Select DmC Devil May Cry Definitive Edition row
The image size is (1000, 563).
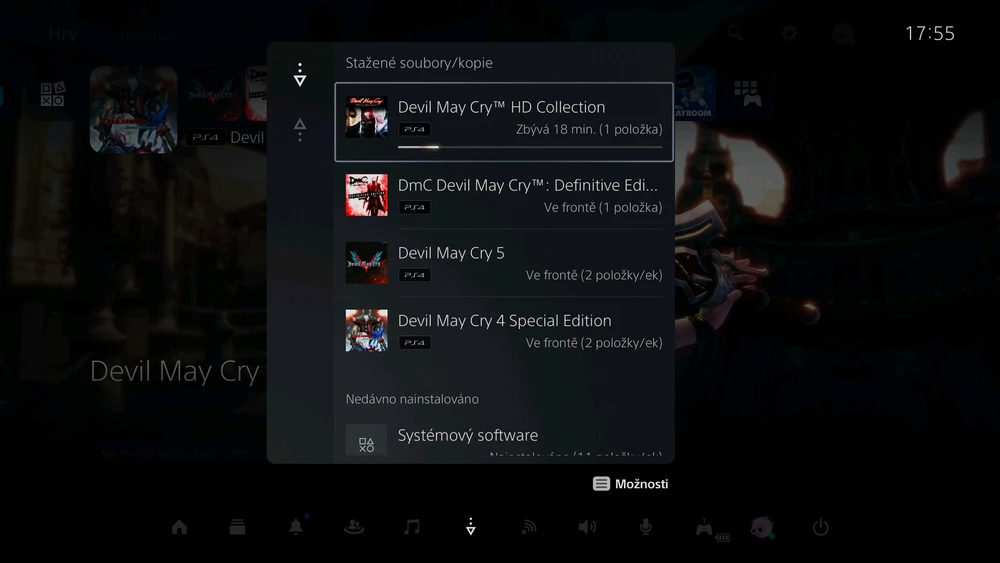click(504, 195)
